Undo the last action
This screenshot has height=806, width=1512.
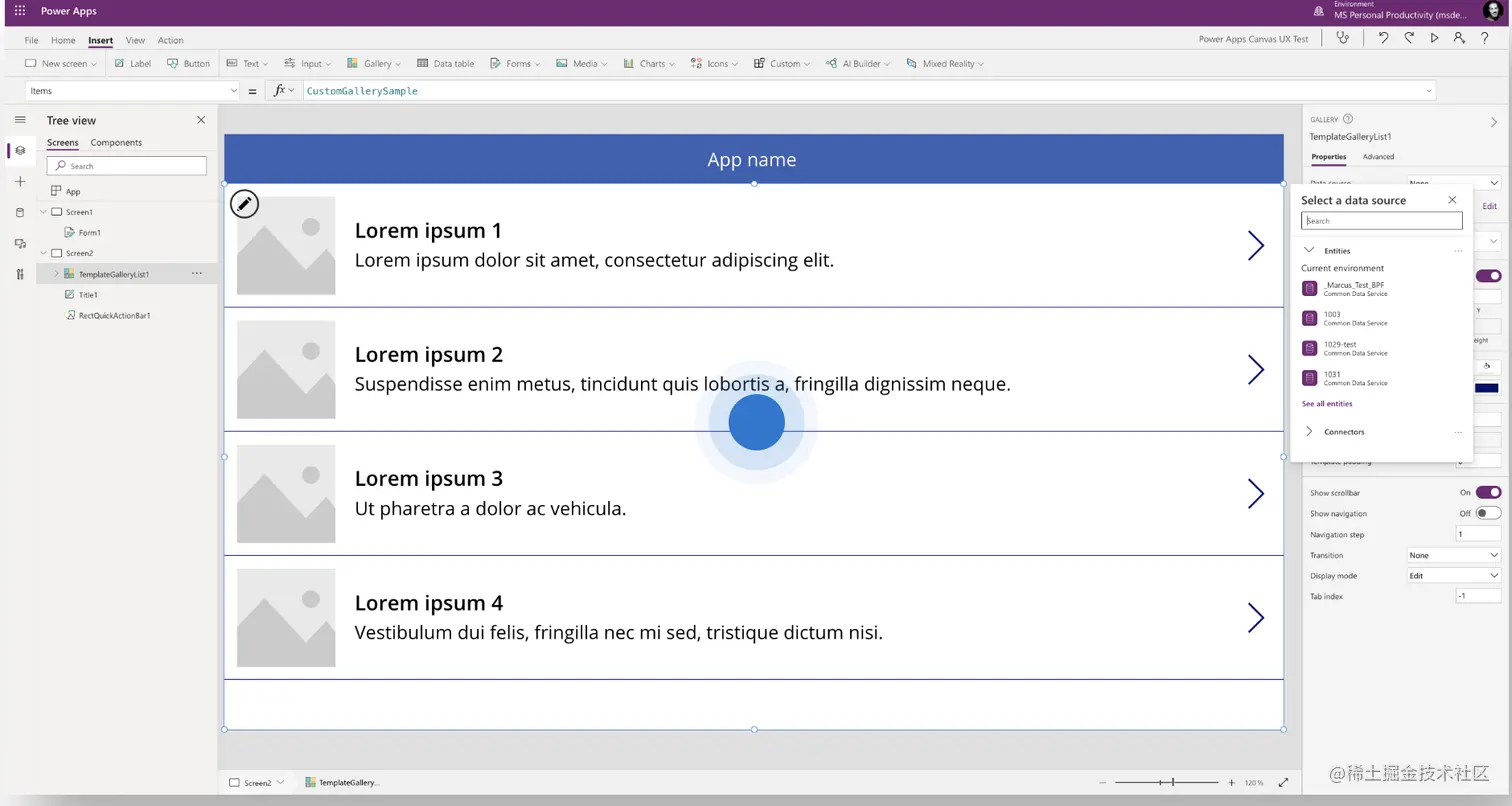[1383, 37]
